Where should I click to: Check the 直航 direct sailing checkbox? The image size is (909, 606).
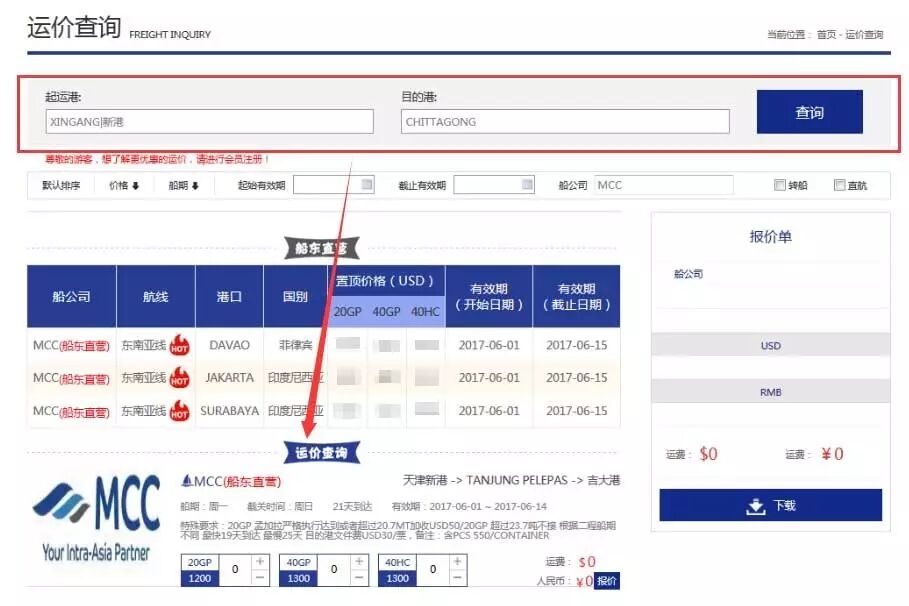pyautogui.click(x=839, y=185)
